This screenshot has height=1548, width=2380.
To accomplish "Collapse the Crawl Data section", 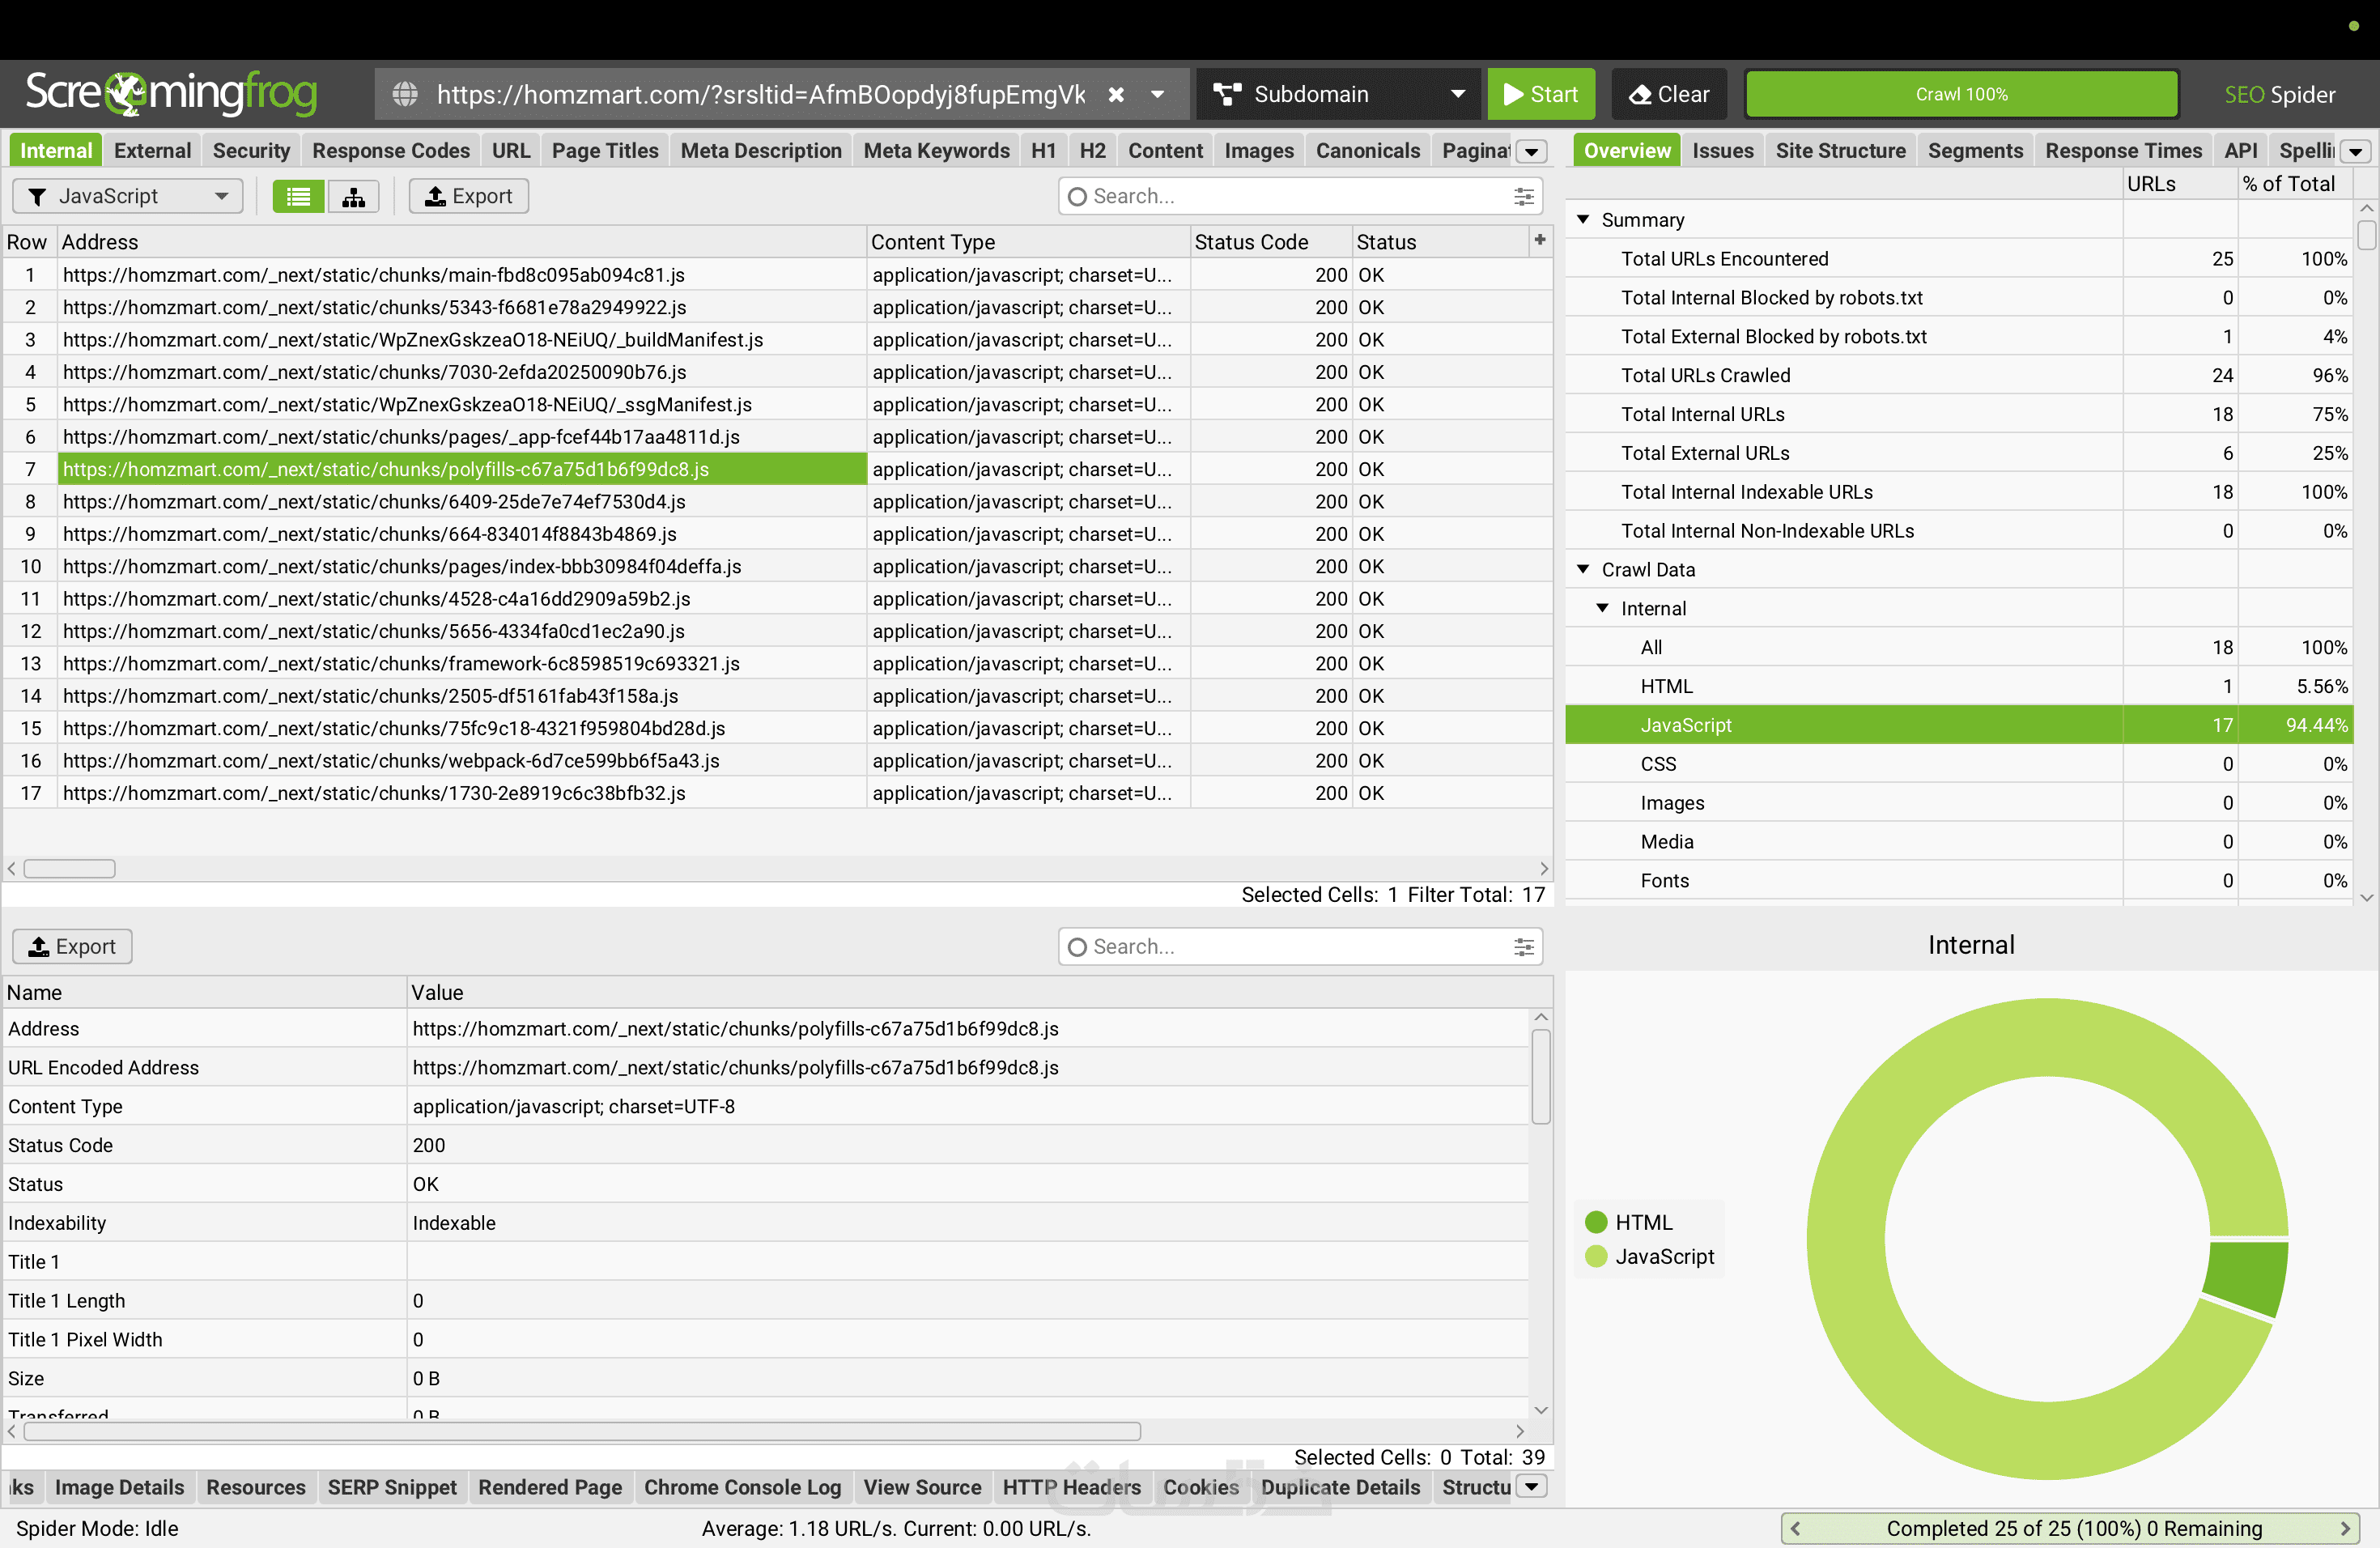I will 1583,569.
